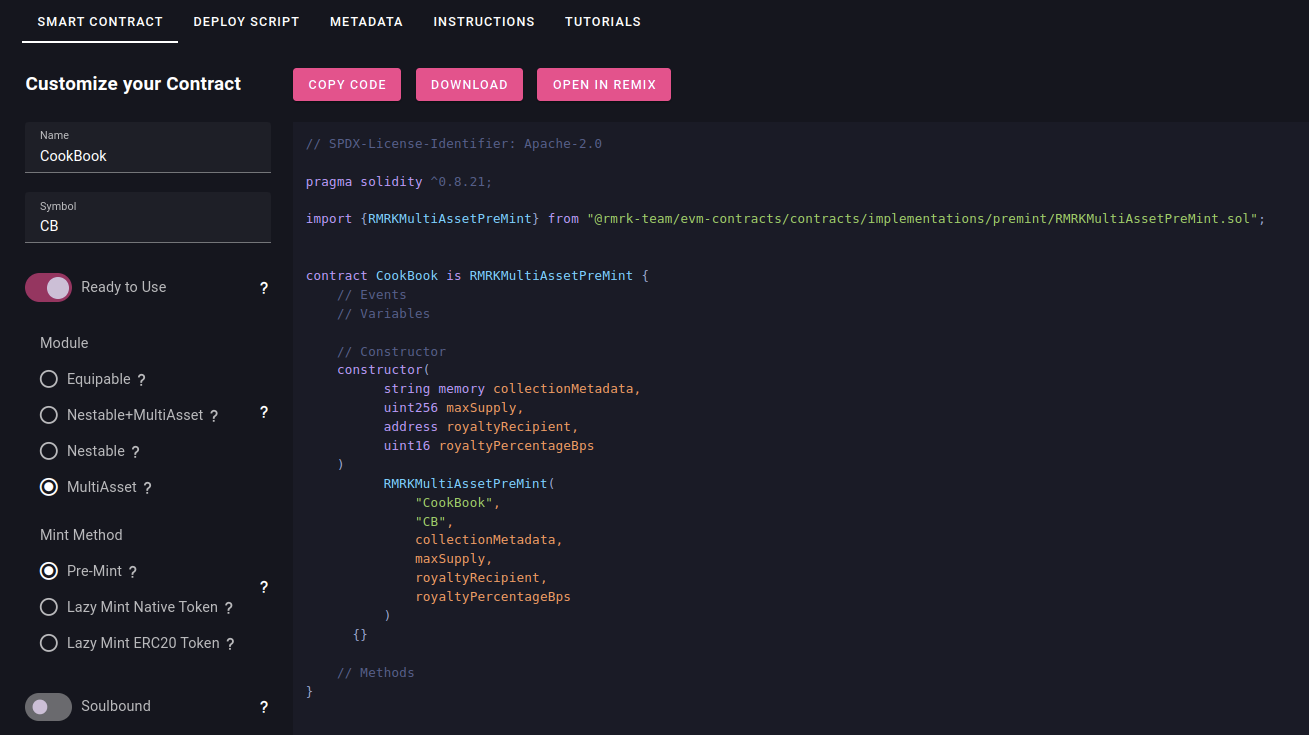Click the Open in Remix button
Viewport: 1309px width, 735px height.
click(x=604, y=85)
